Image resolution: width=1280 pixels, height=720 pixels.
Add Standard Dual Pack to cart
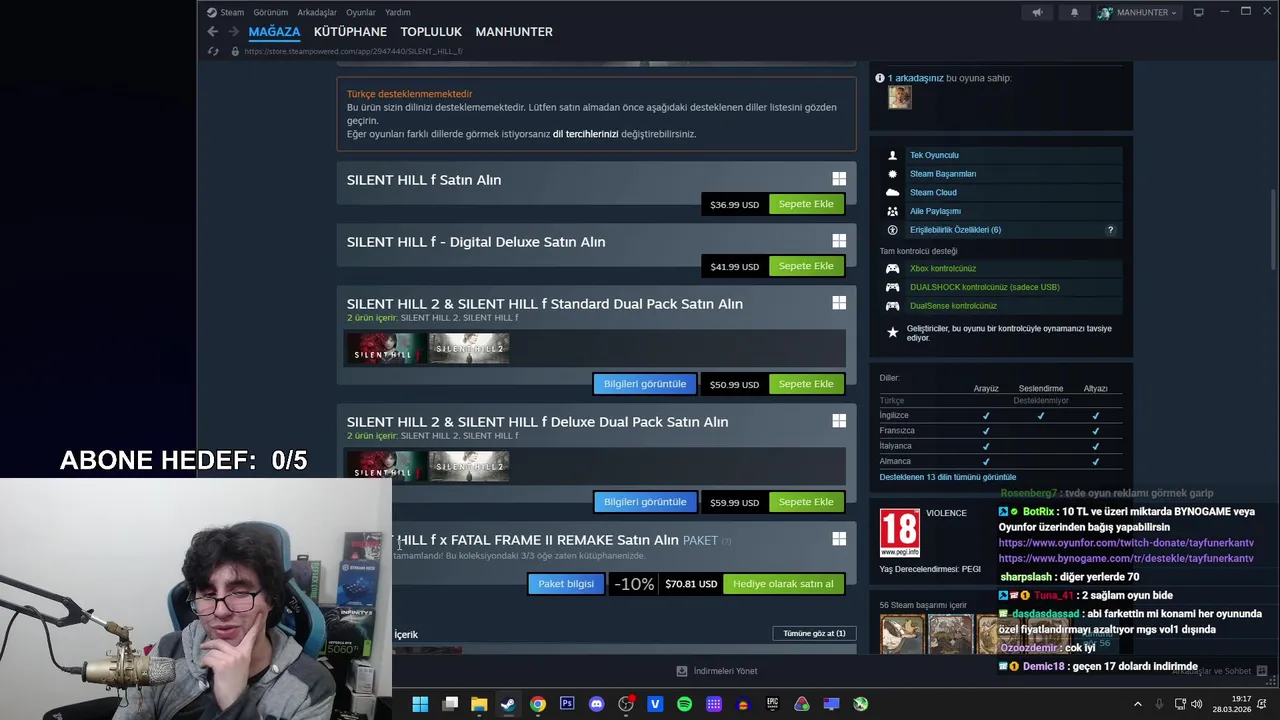(x=806, y=384)
